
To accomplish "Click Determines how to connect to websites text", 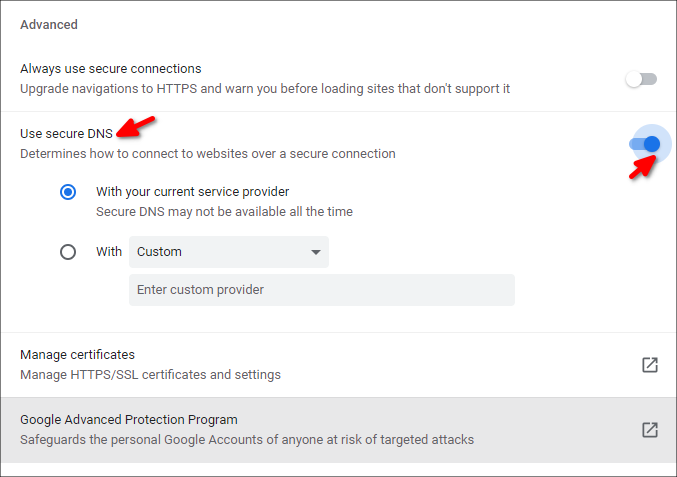I will pyautogui.click(x=208, y=154).
